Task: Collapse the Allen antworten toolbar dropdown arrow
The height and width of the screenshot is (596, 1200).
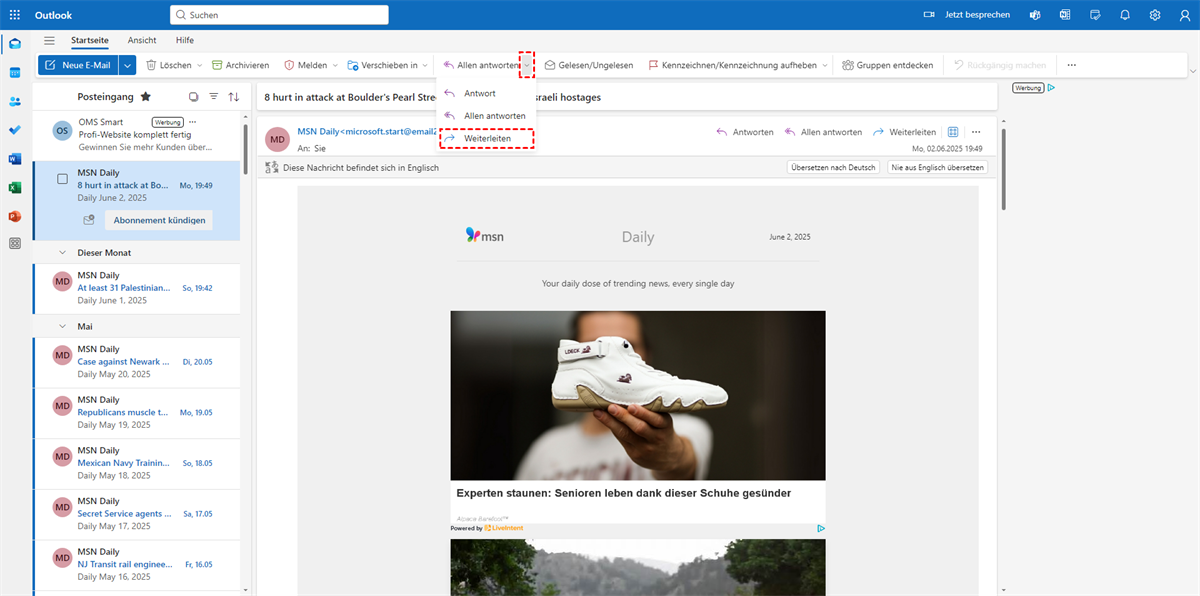Action: (527, 65)
